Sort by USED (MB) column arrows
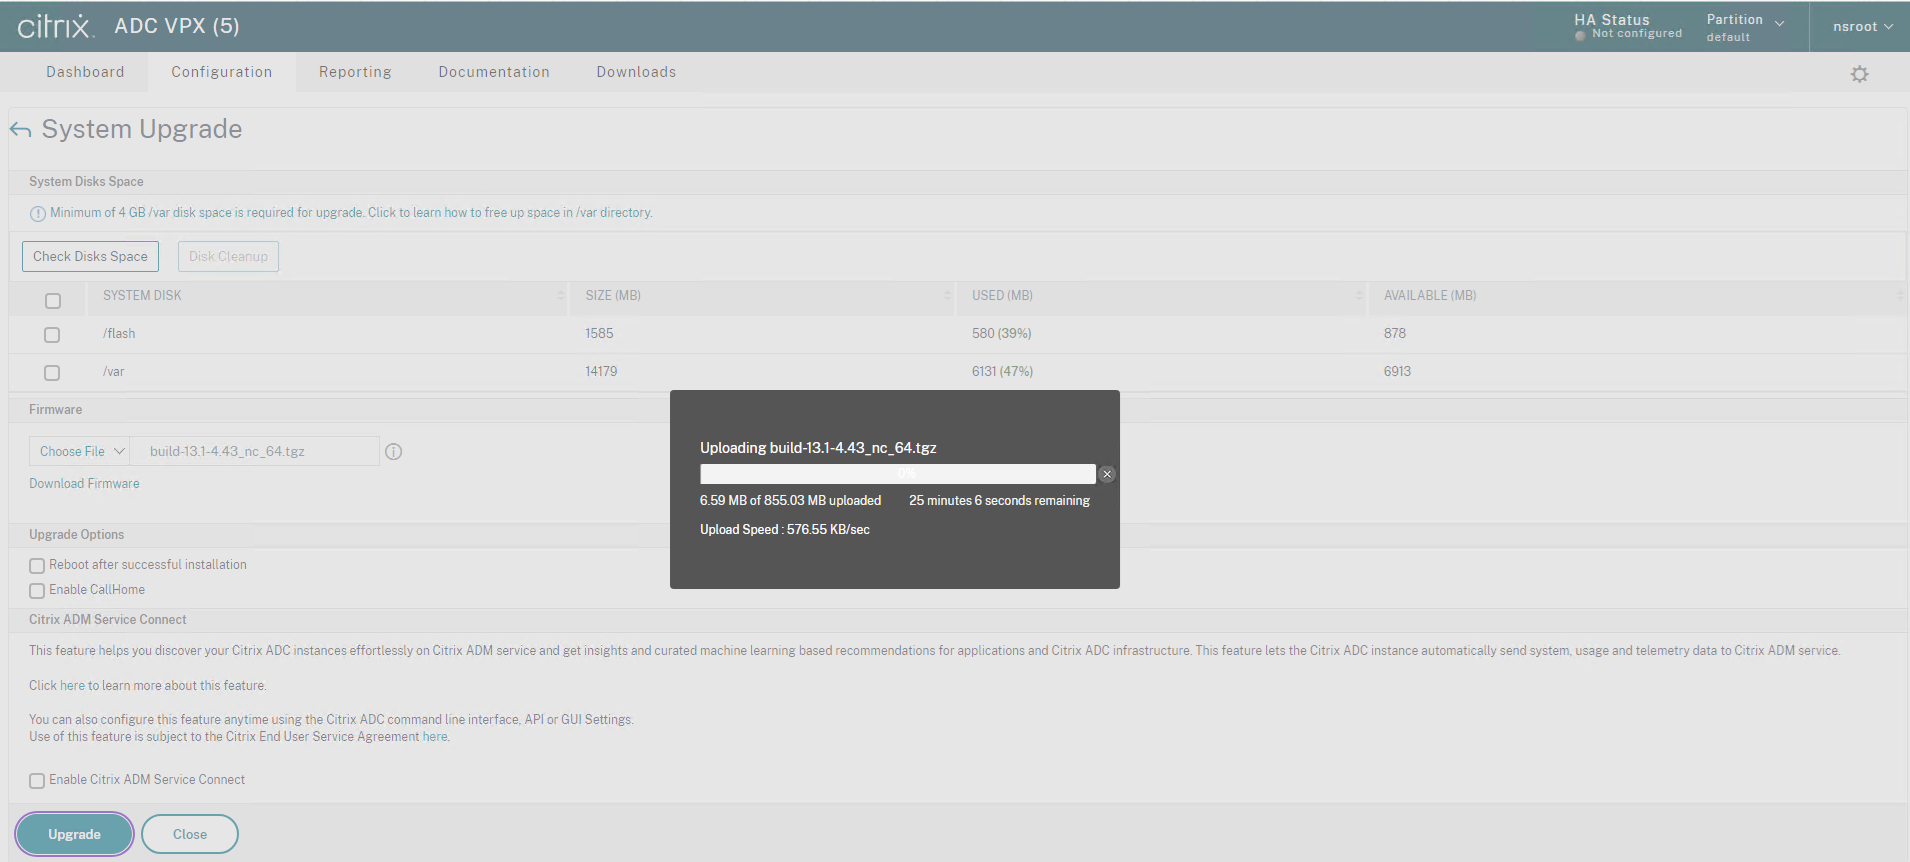Screen dimensions: 1910x862 1358,296
